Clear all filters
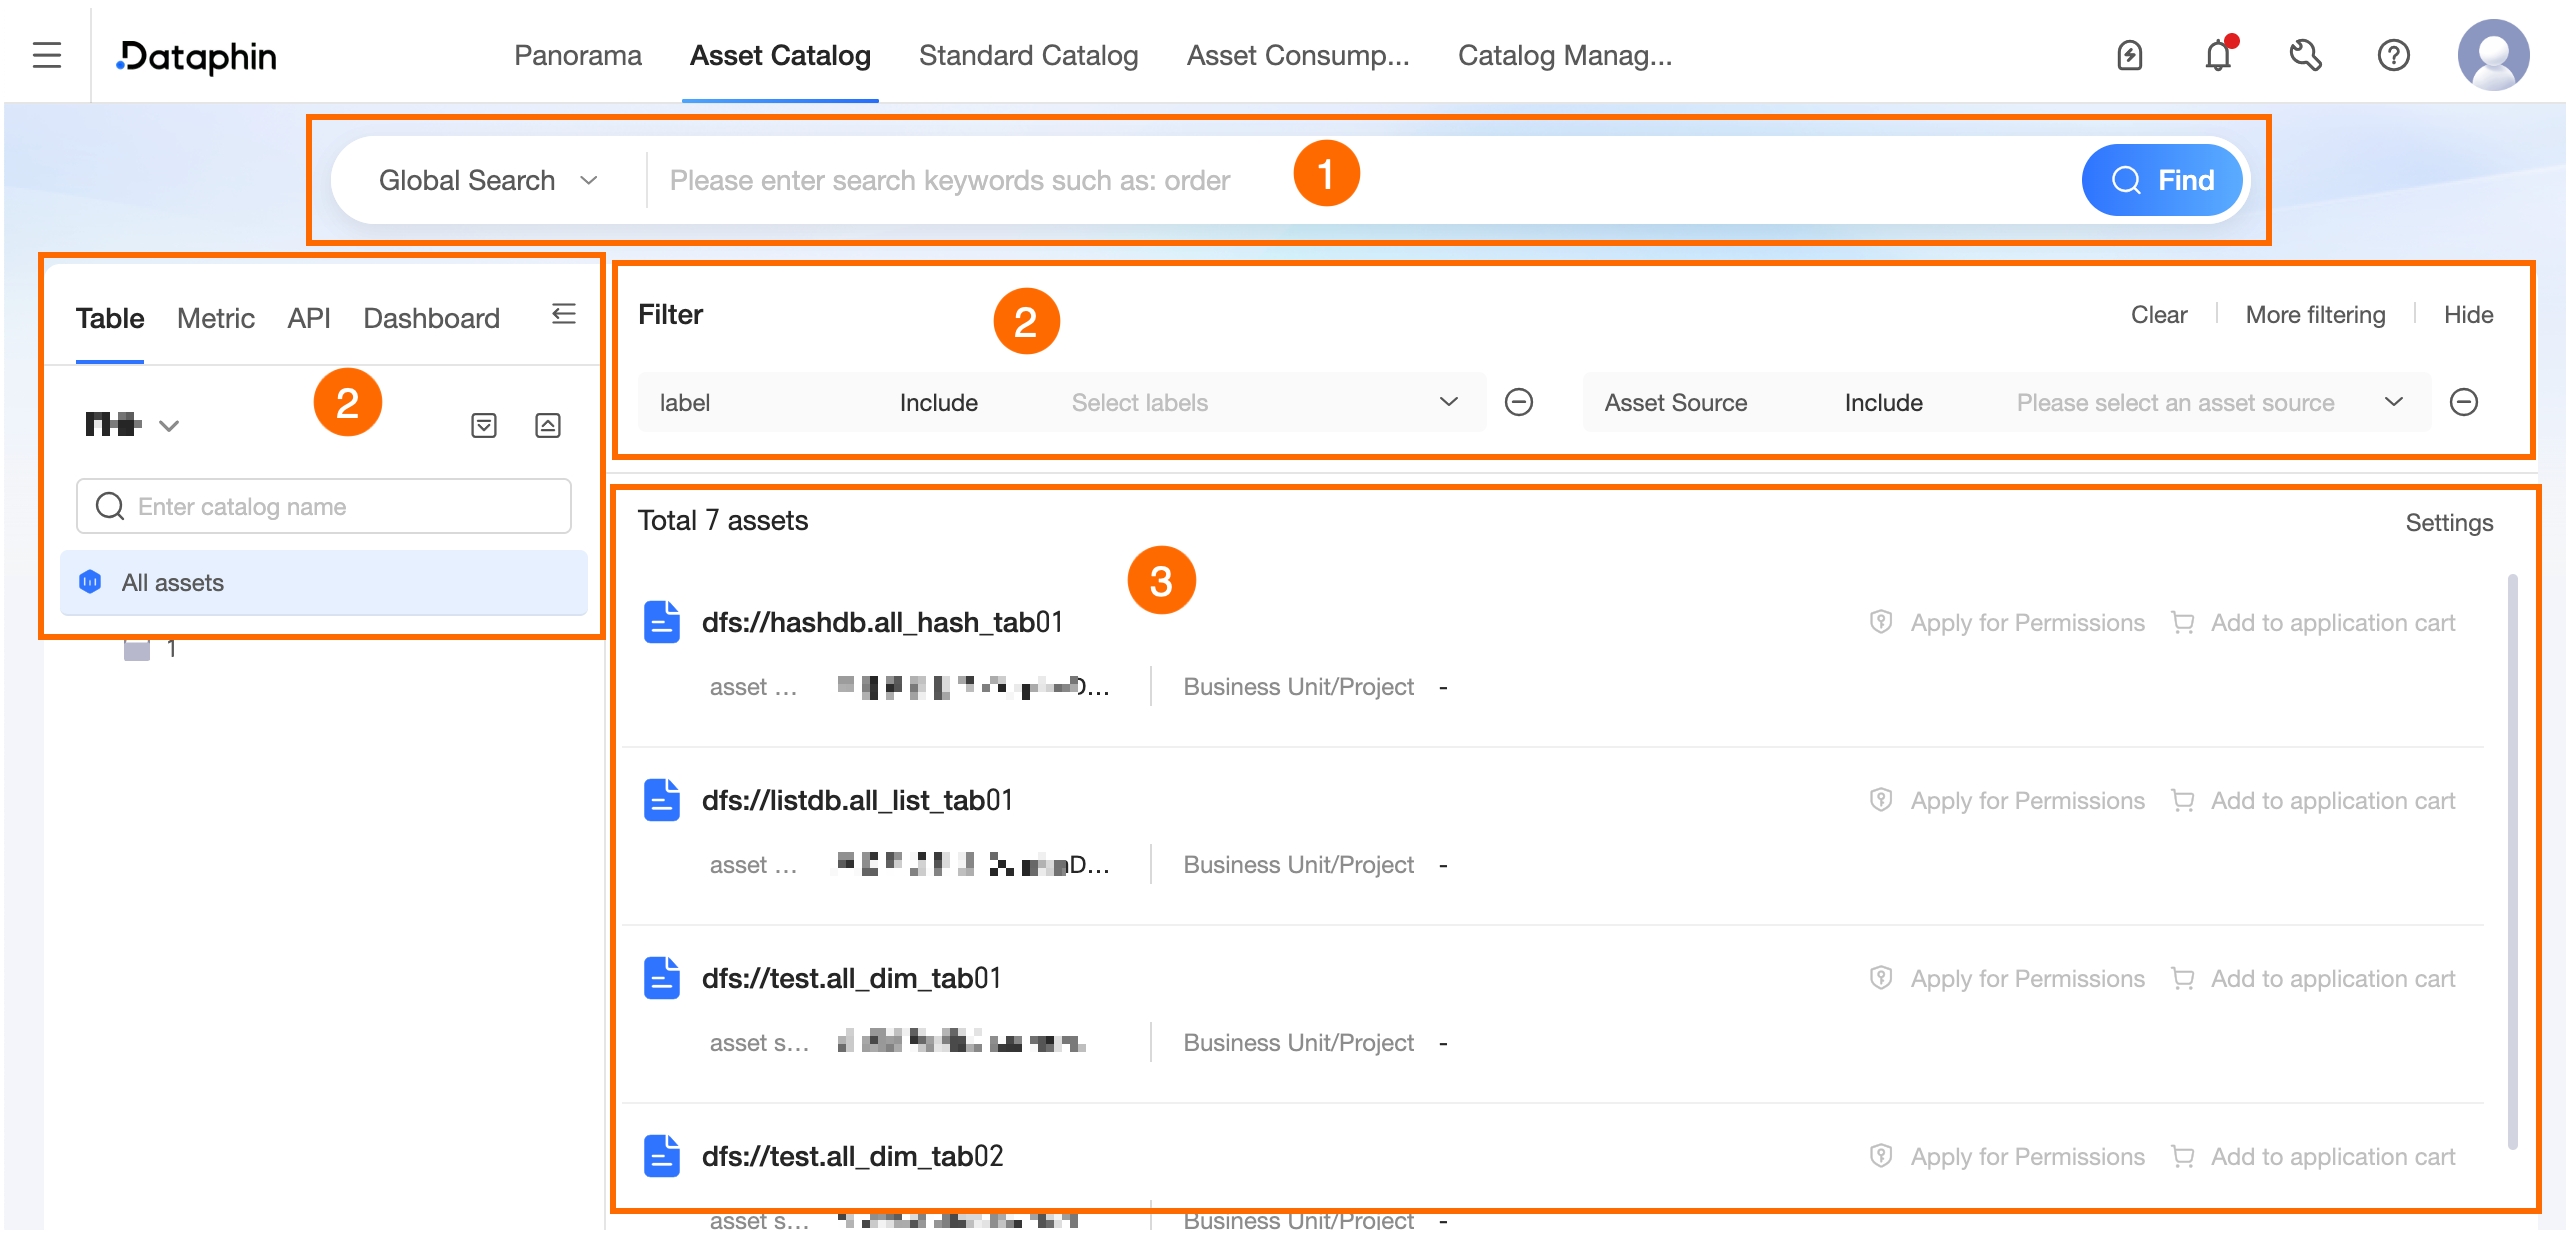2570x1234 pixels. [x=2159, y=315]
